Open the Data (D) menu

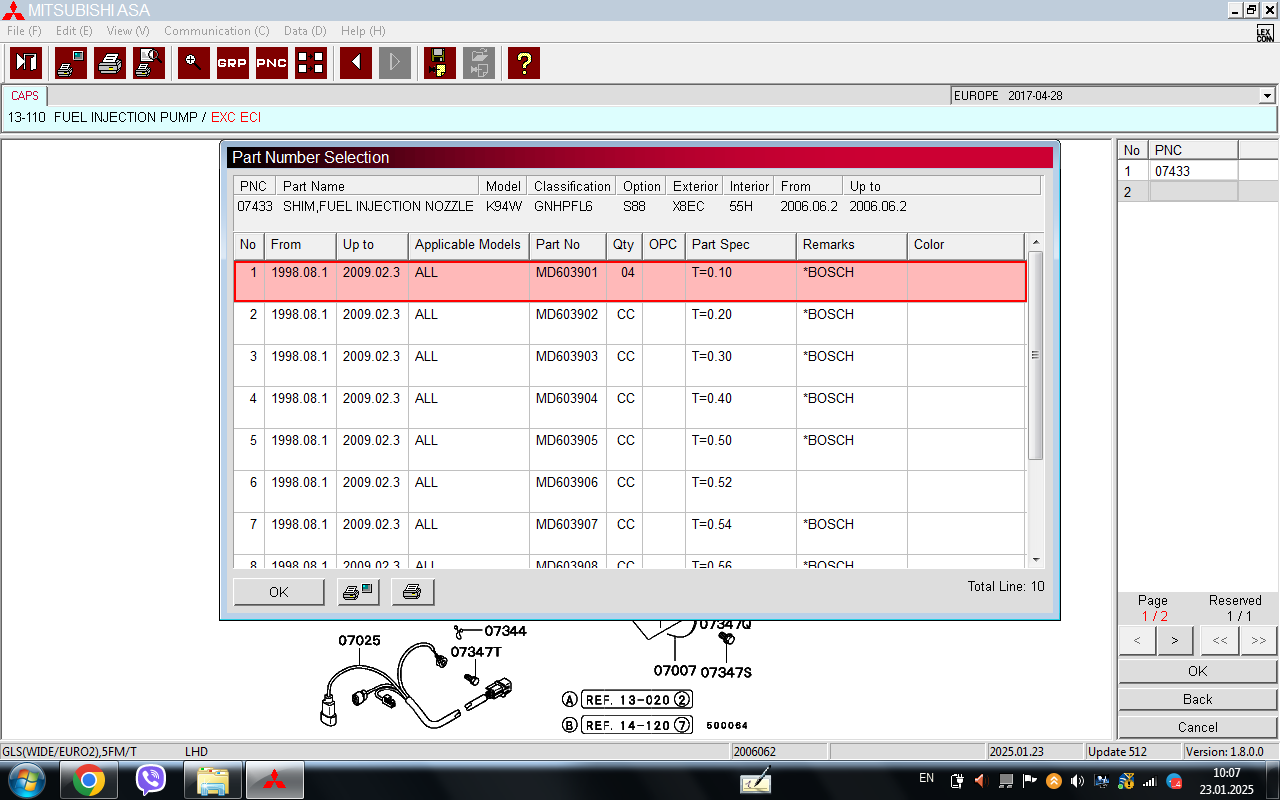click(x=305, y=31)
